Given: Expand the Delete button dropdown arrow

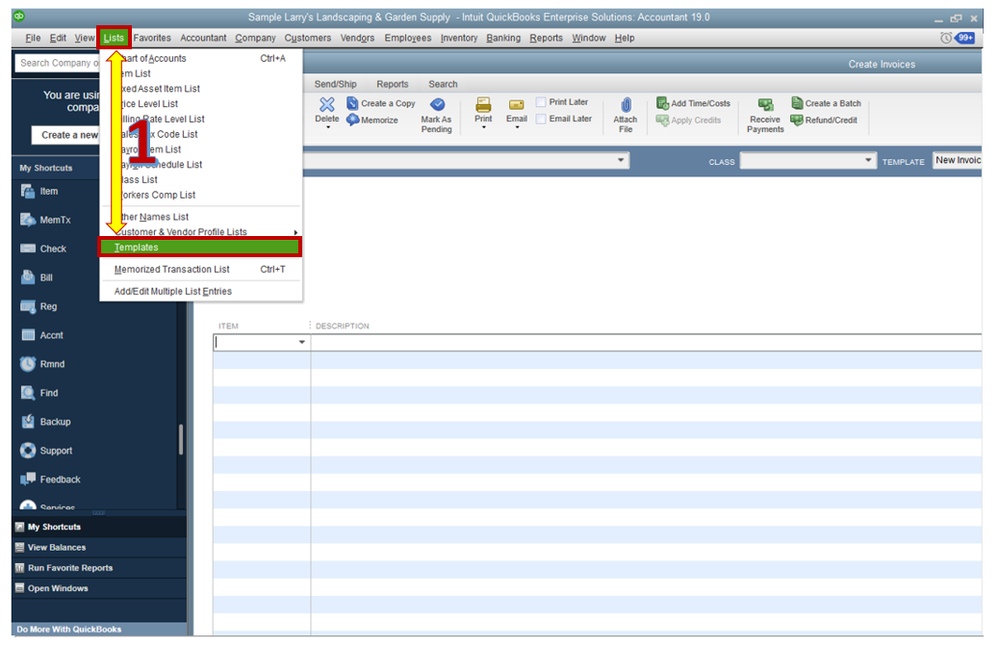Looking at the screenshot, I should pos(327,128).
